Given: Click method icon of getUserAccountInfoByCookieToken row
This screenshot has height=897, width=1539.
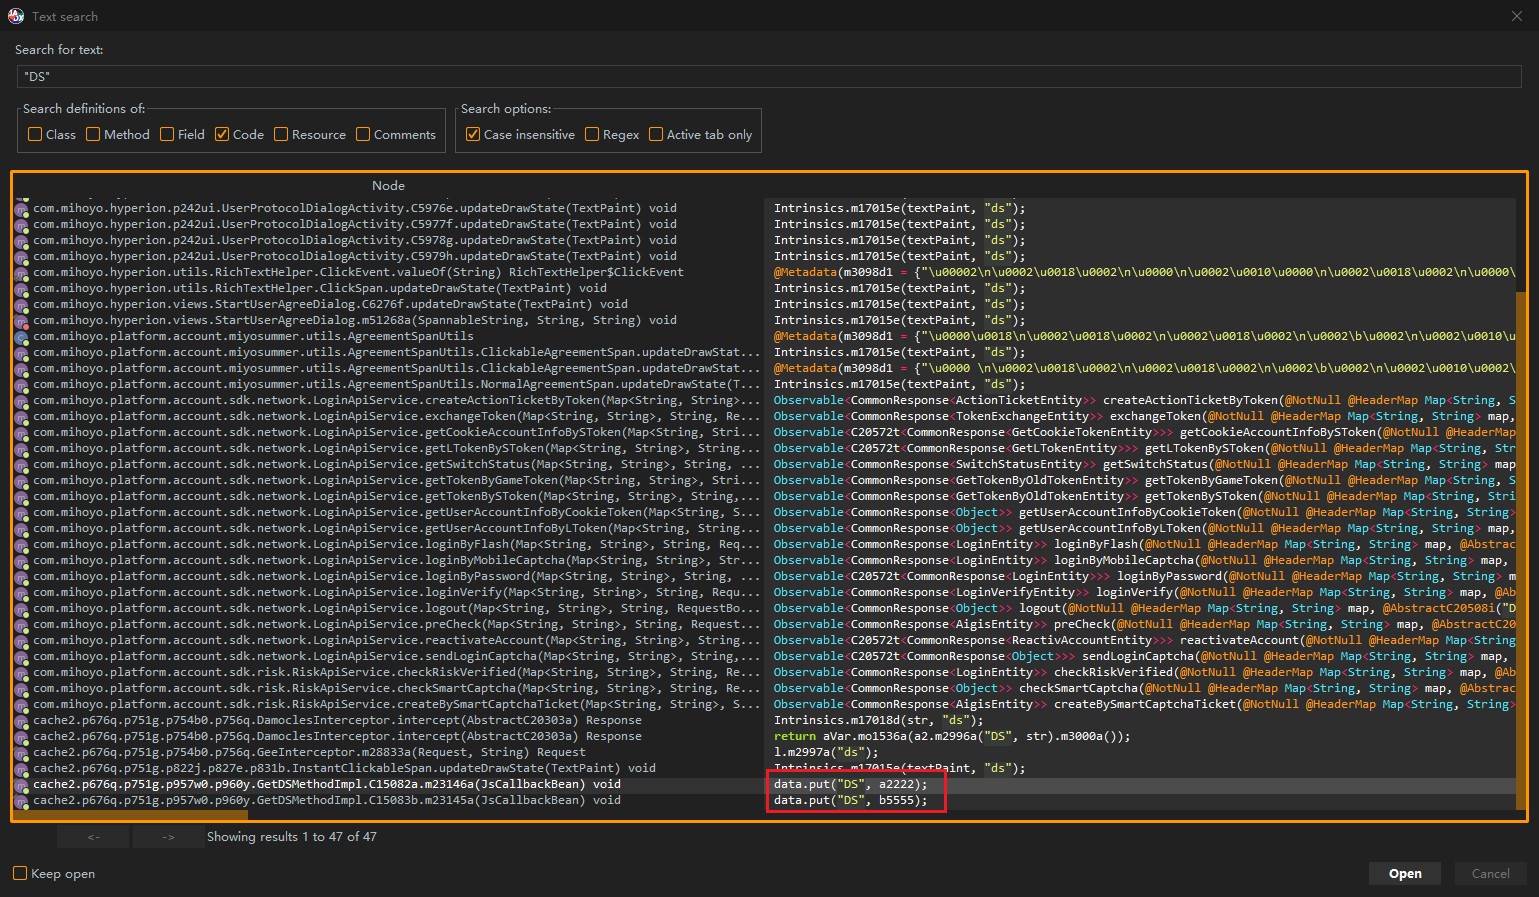Looking at the screenshot, I should coord(22,513).
